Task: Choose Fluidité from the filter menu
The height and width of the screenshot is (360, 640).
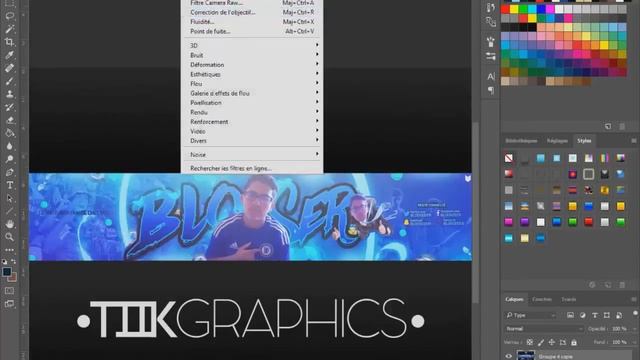Action: [x=252, y=22]
